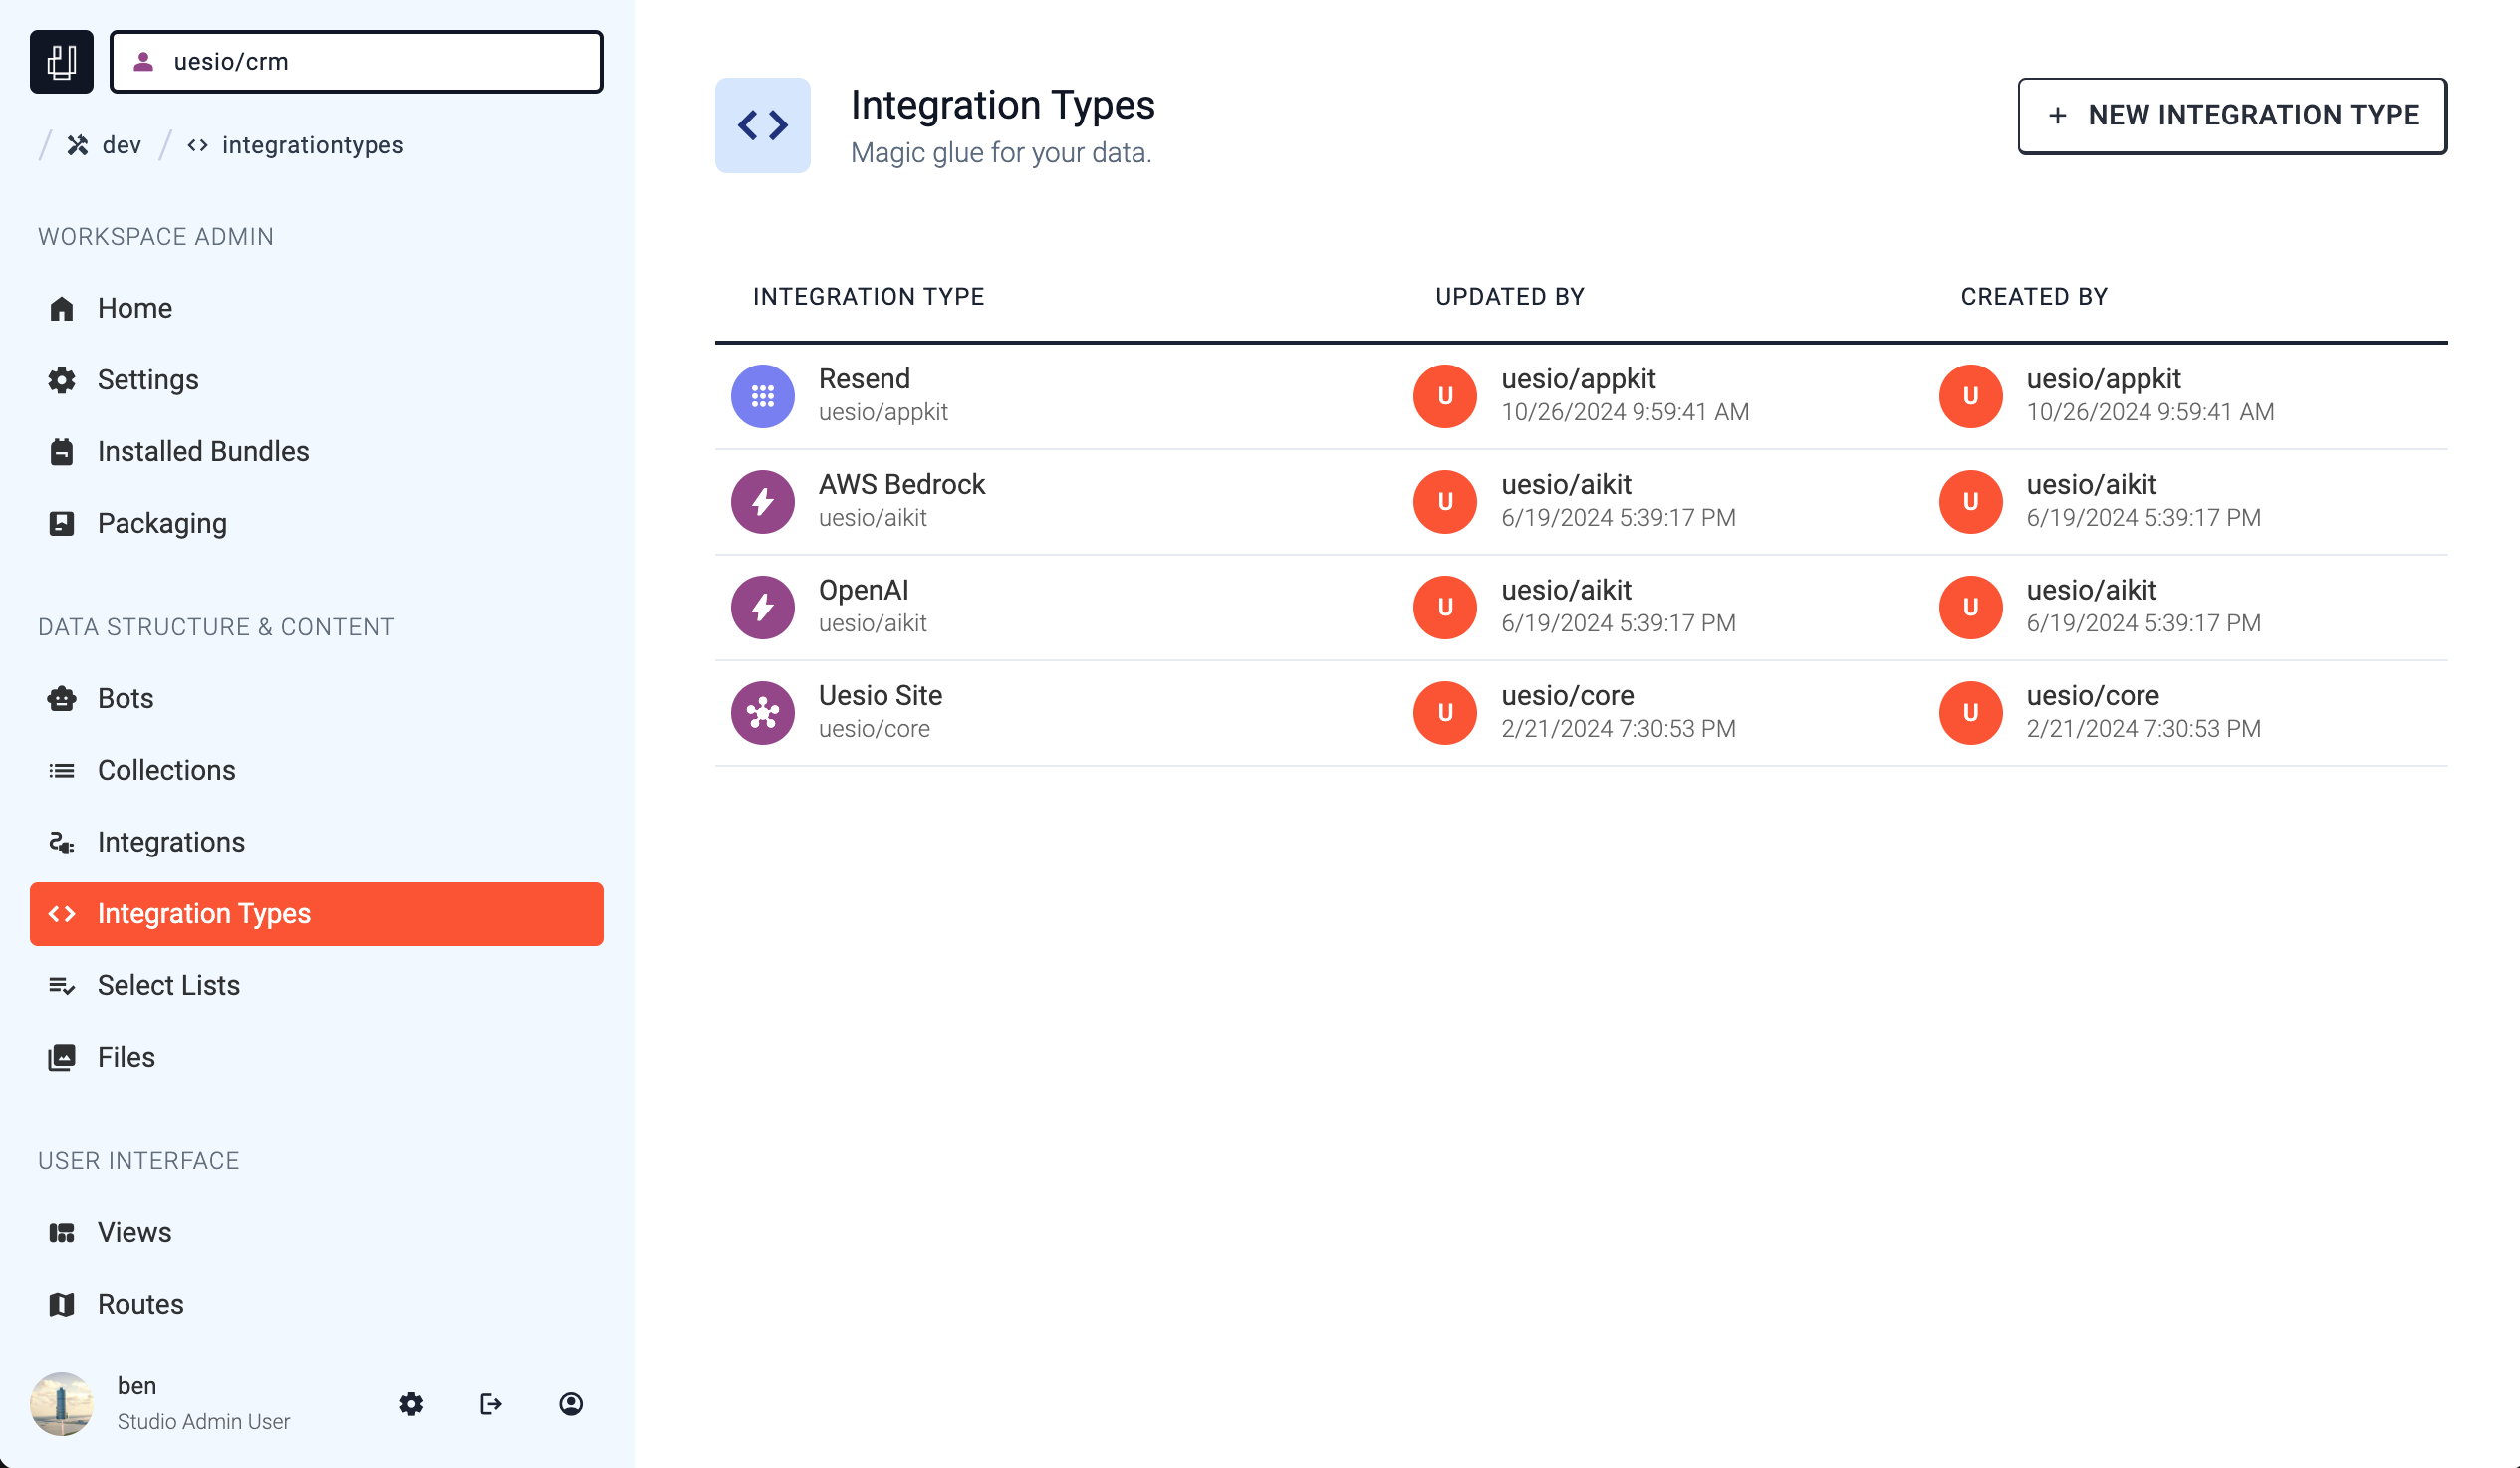Click uesio/core in Created By column
The image size is (2520, 1468).
pyautogui.click(x=2092, y=695)
